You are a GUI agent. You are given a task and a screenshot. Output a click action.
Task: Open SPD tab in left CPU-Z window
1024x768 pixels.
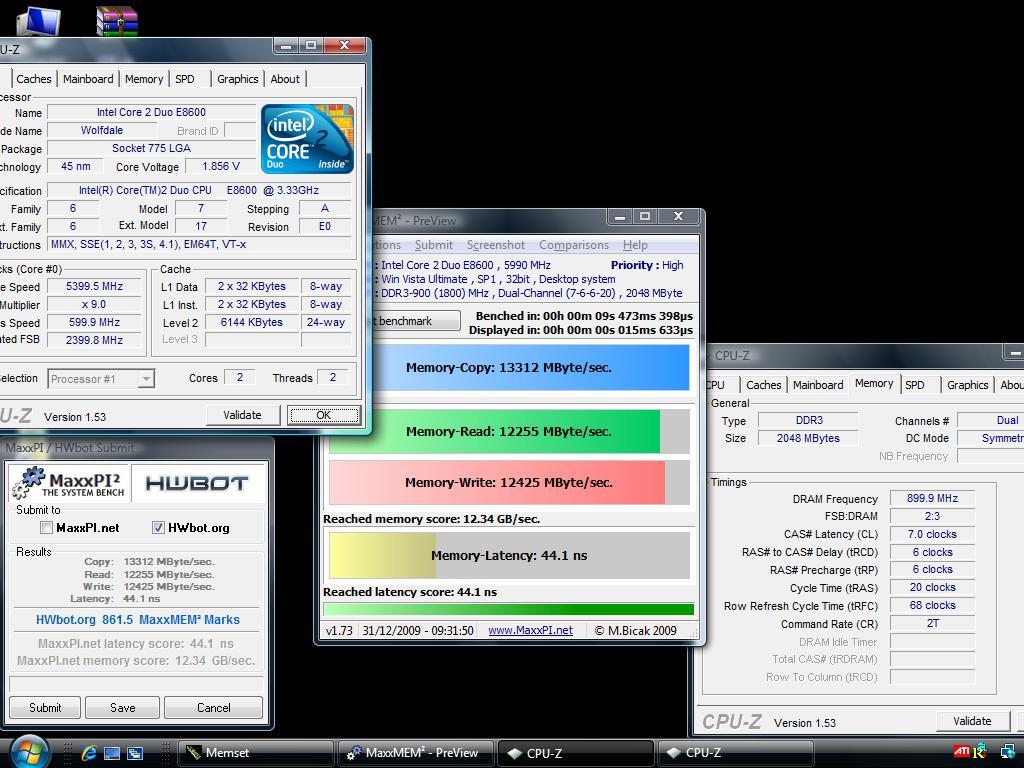point(185,79)
